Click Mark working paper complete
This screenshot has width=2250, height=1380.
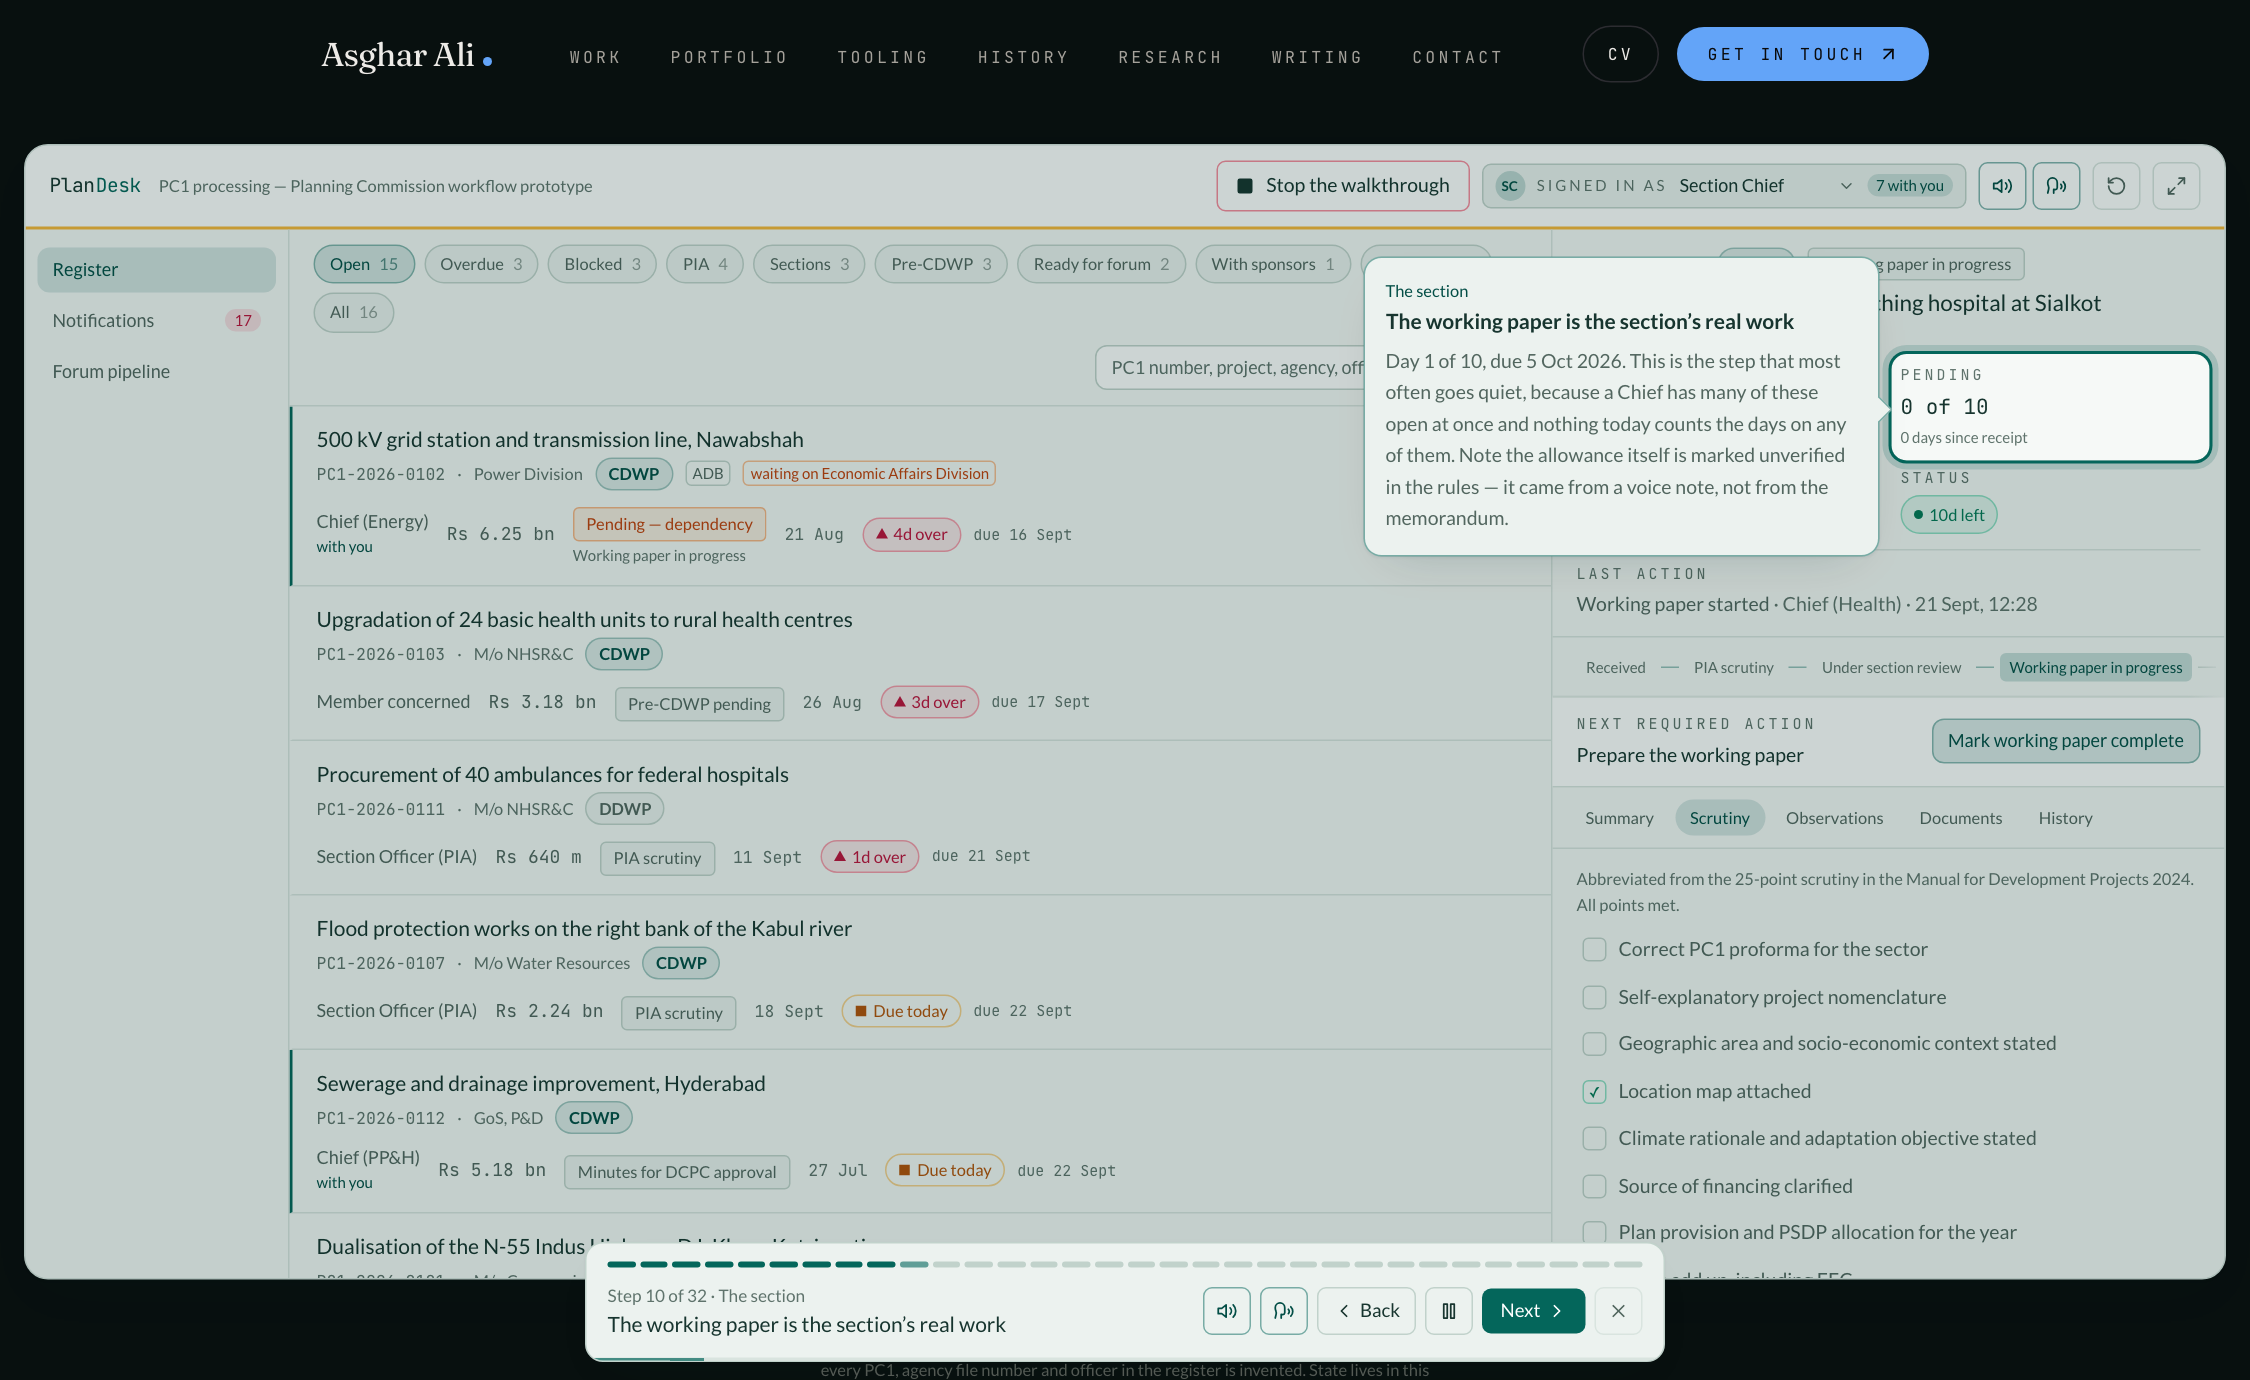2065,741
